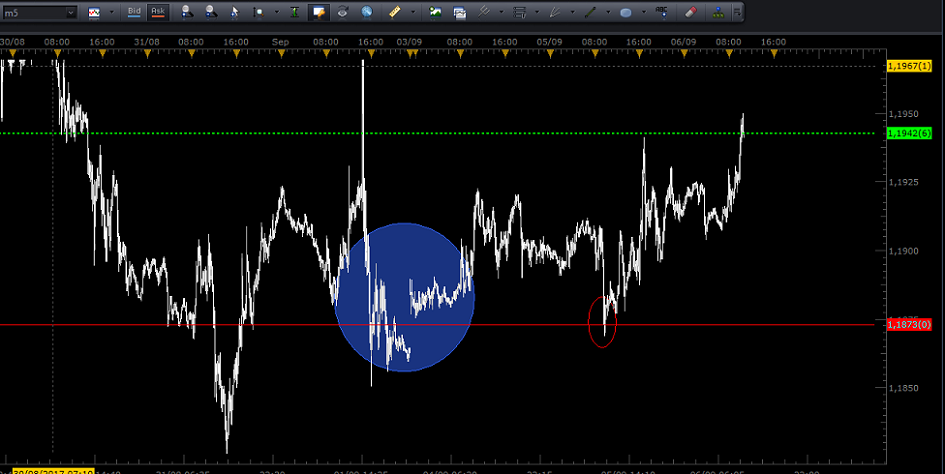Click the zoom out magnifier icon

tap(210, 13)
